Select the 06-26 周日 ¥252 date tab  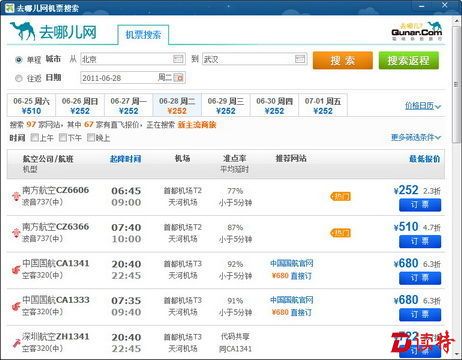click(80, 105)
